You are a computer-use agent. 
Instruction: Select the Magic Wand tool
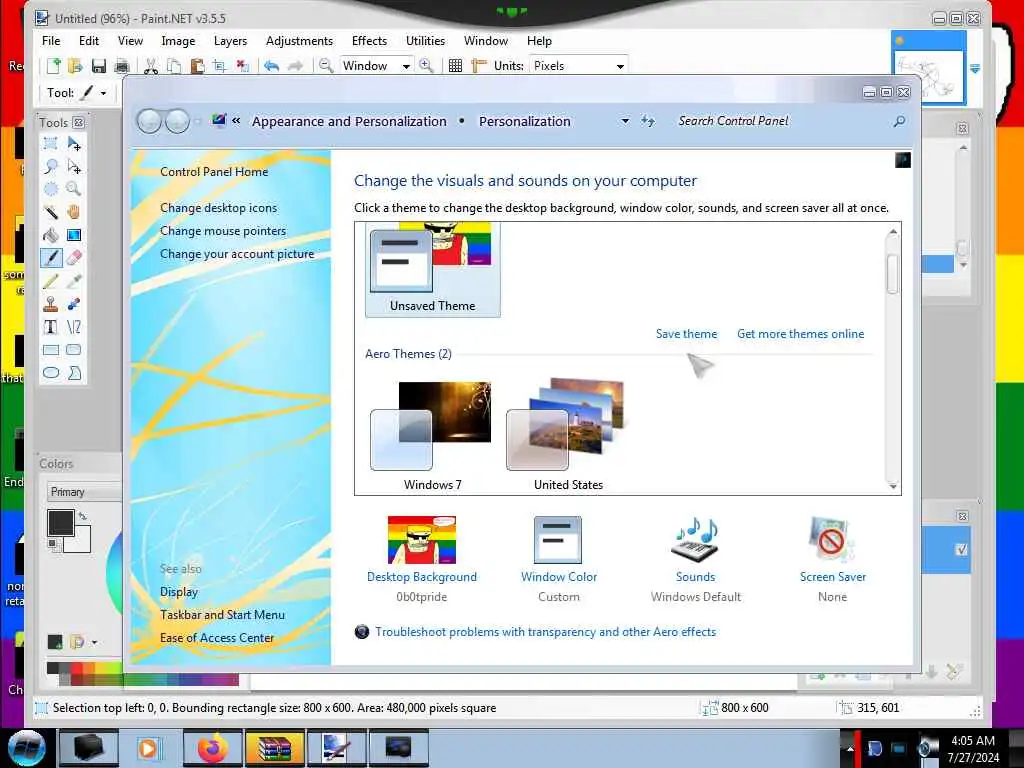(51, 212)
